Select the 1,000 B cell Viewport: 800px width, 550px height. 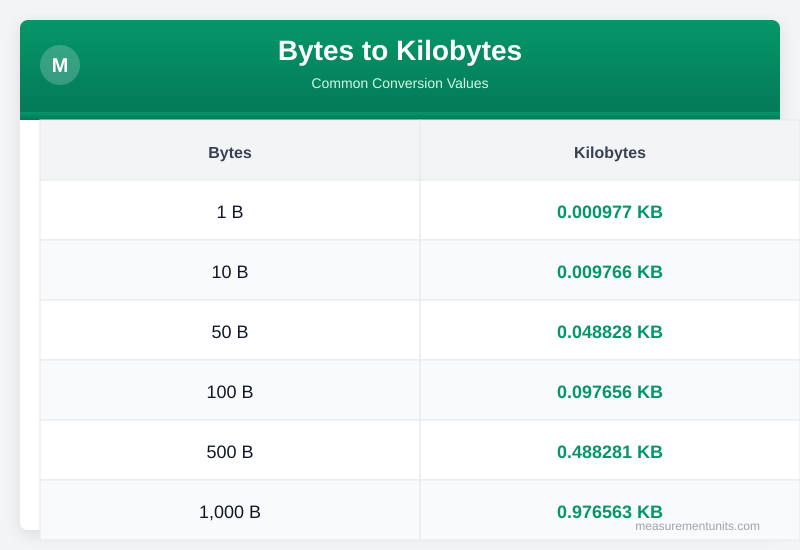pyautogui.click(x=230, y=512)
